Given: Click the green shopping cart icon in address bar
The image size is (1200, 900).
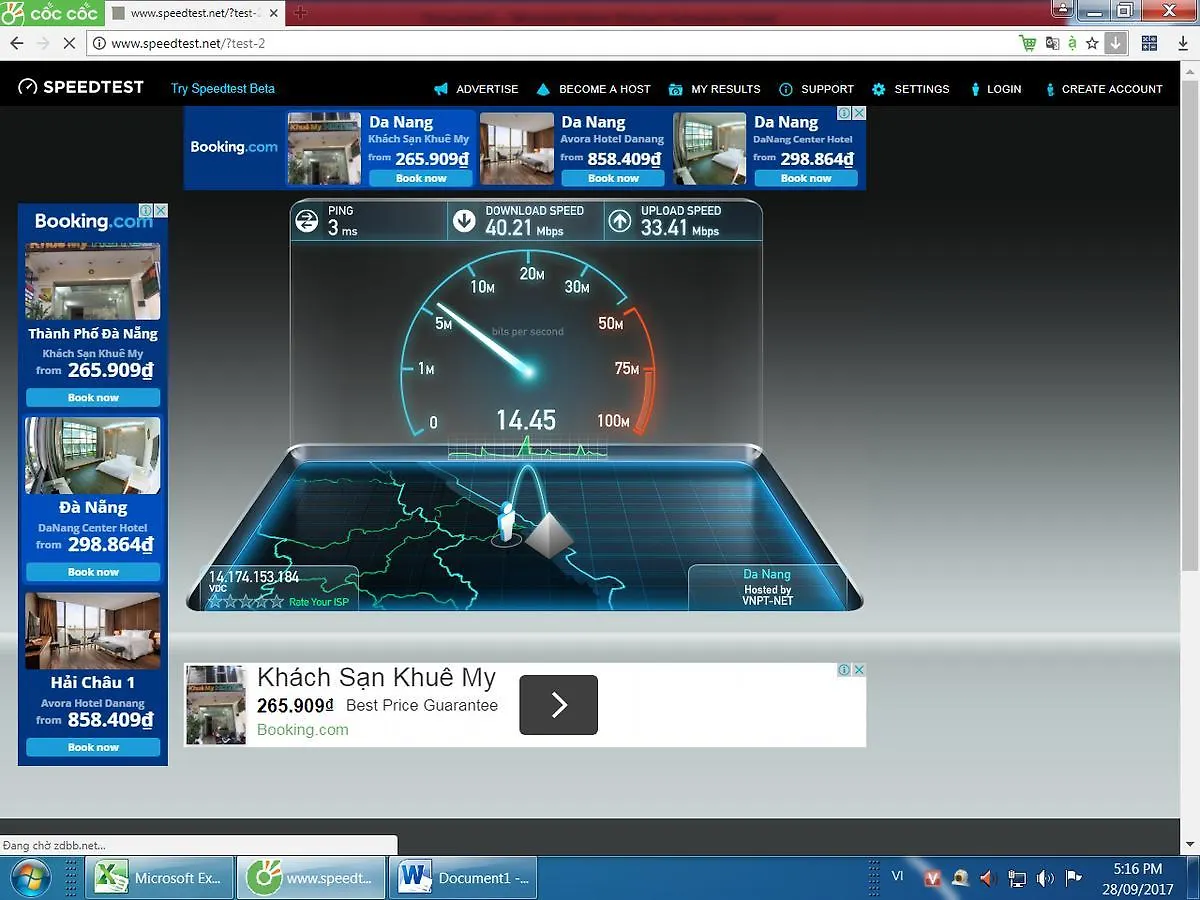Looking at the screenshot, I should pyautogui.click(x=1027, y=43).
